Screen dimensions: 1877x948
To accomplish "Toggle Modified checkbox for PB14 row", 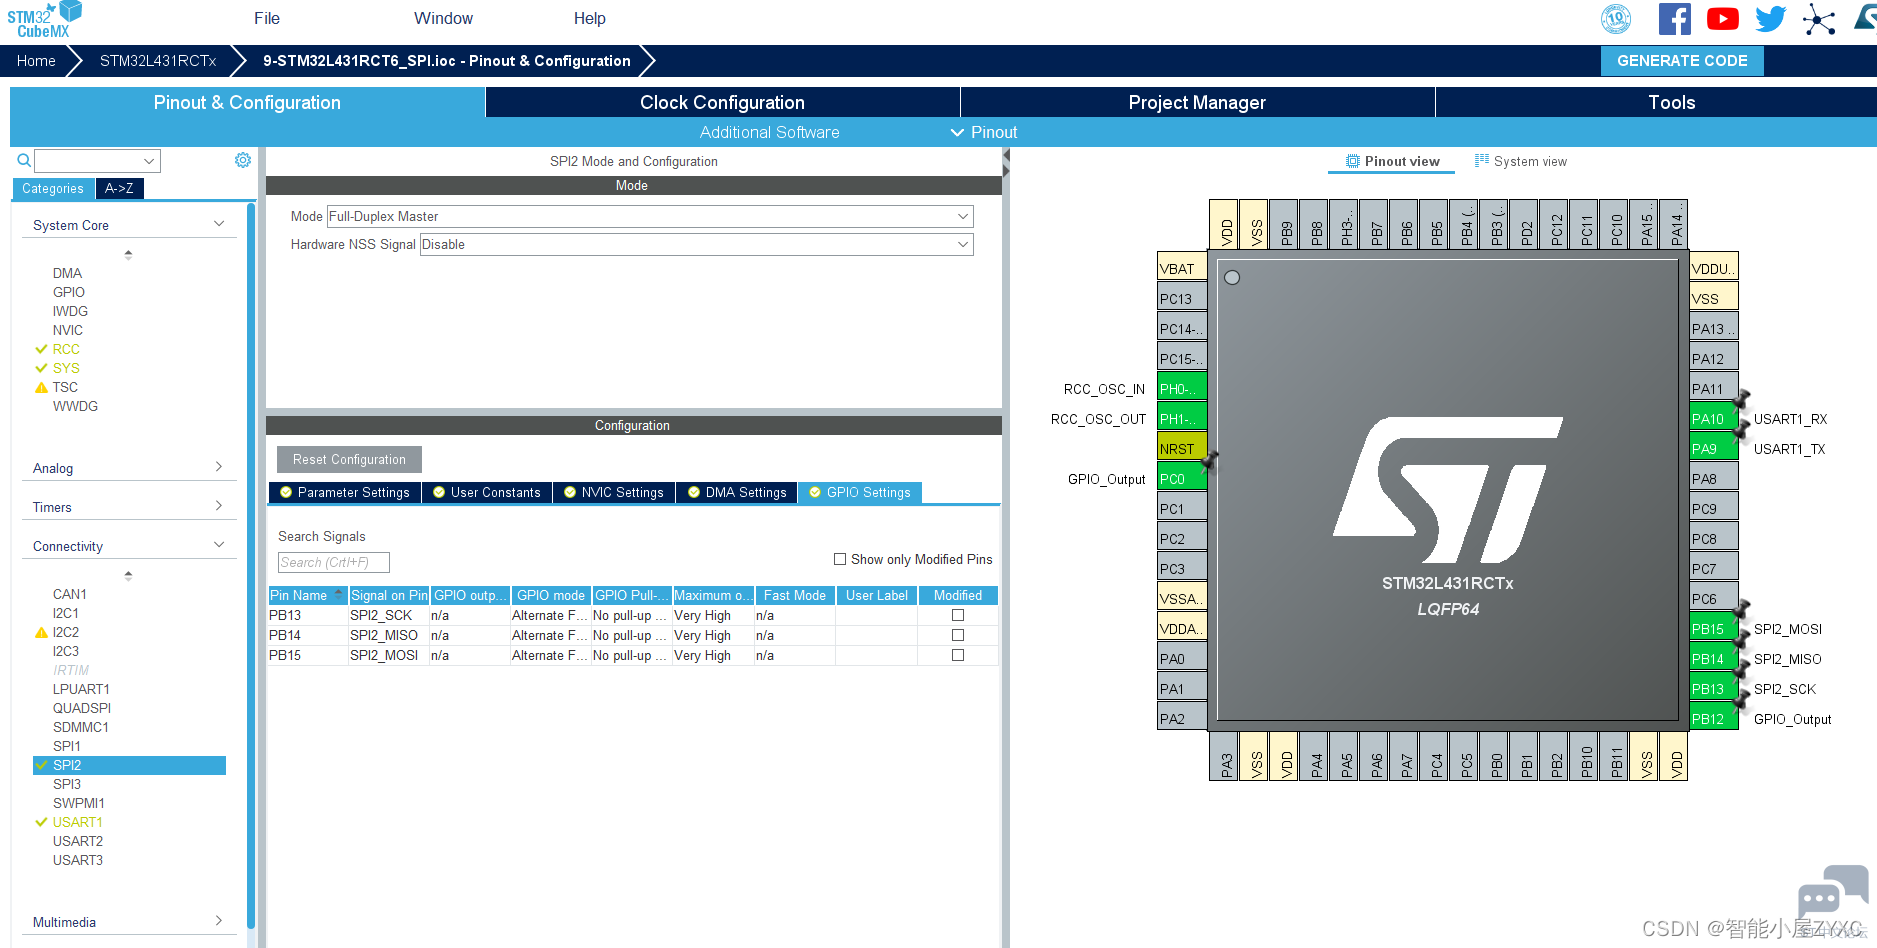I will pos(958,636).
